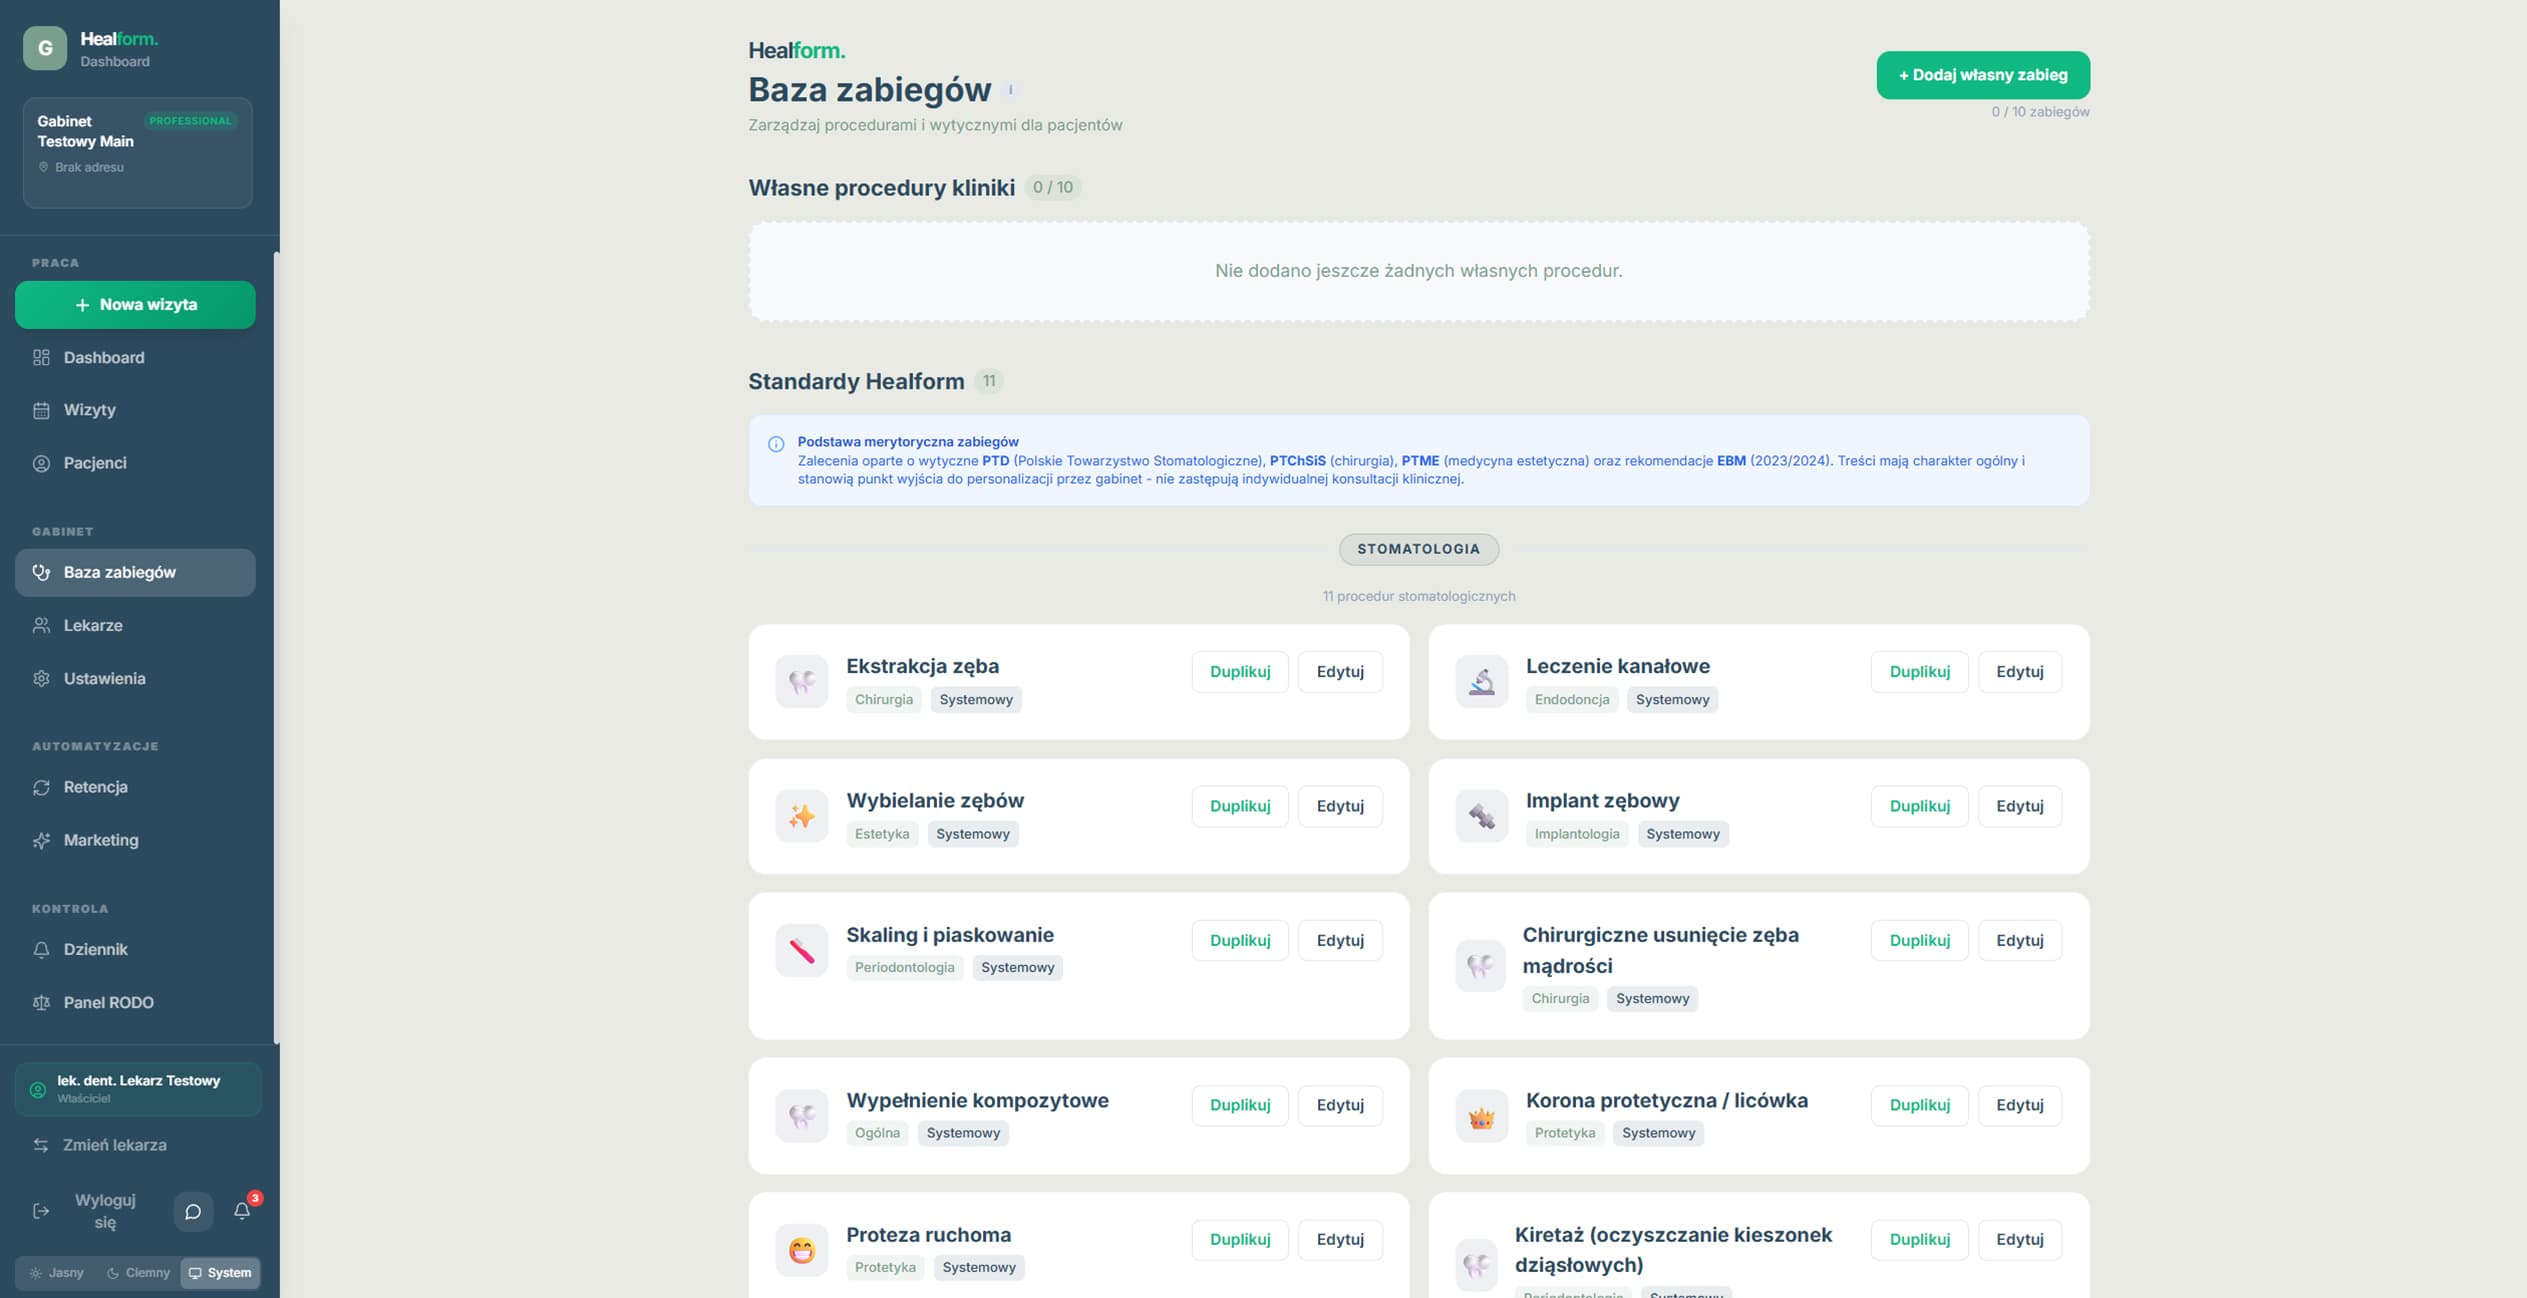Viewport: 2527px width, 1298px height.
Task: Open Dziennik log
Action: click(135, 949)
